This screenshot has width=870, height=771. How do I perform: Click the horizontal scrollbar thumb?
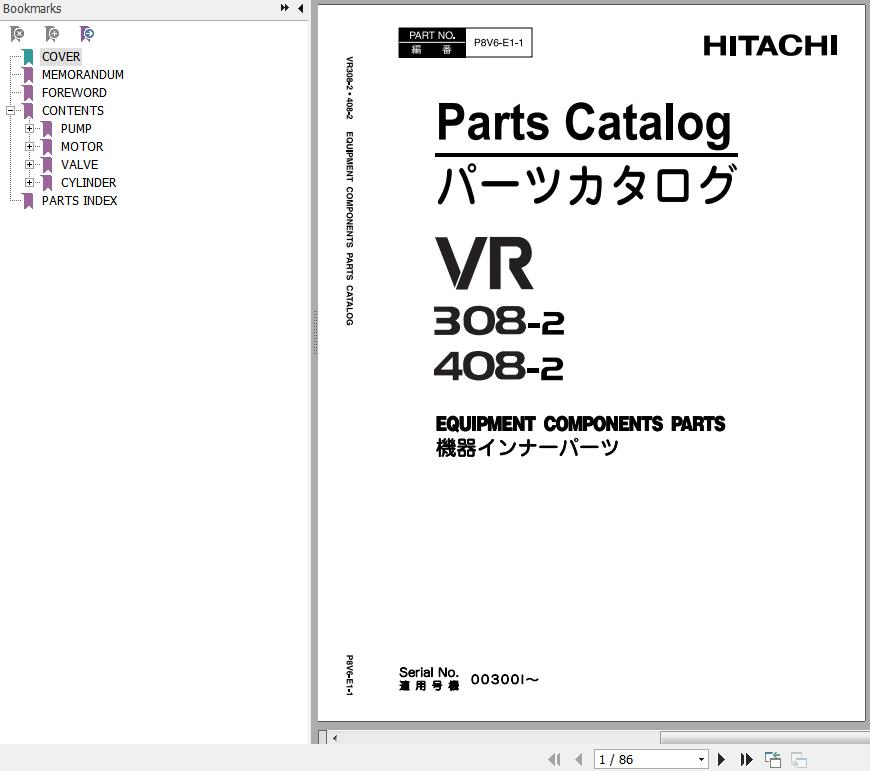(765, 738)
